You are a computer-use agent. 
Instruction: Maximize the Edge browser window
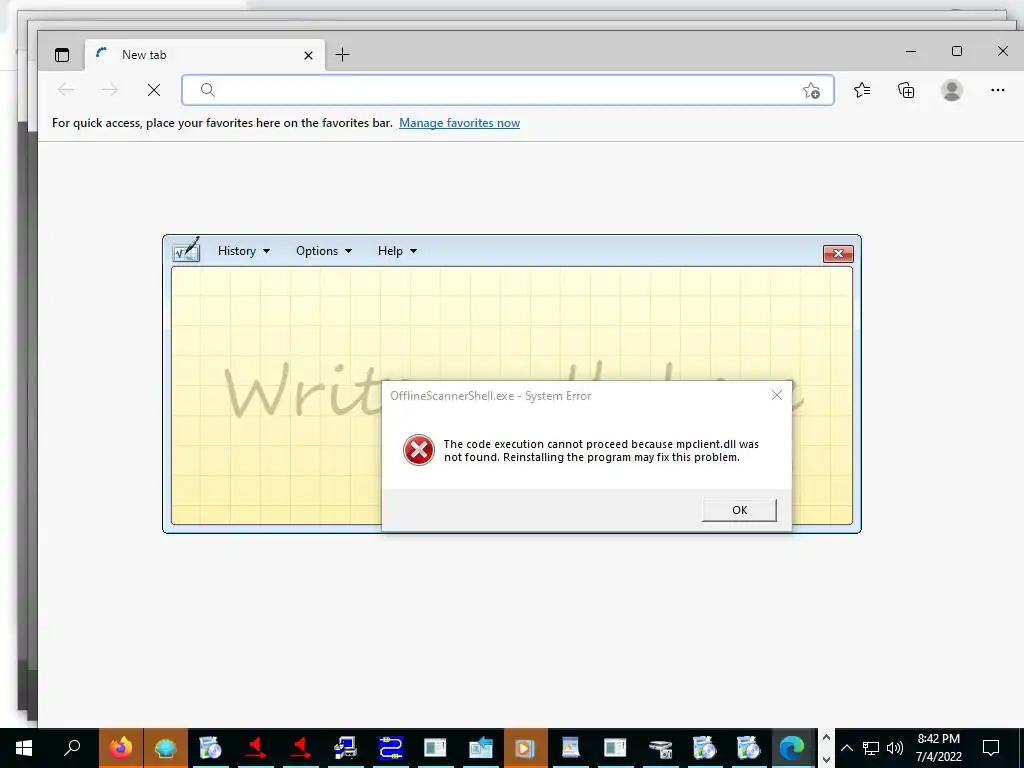tap(957, 51)
